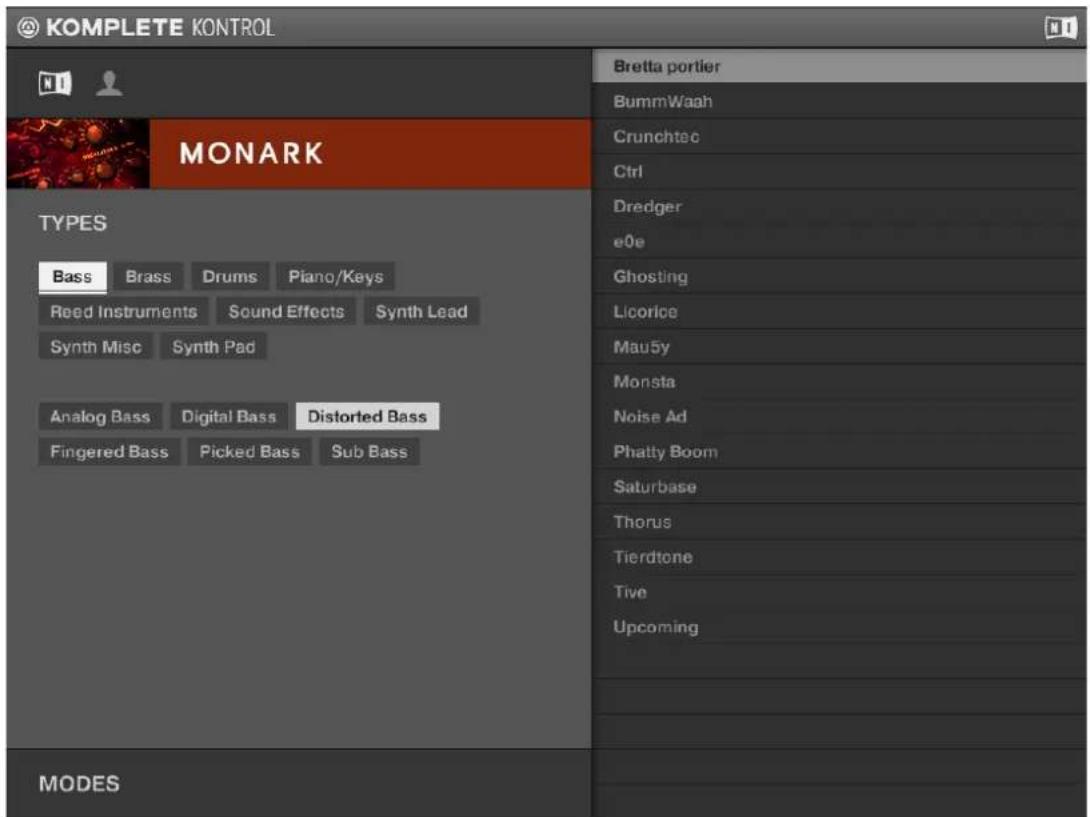The image size is (1090, 817).
Task: Select the Picked Bass sub-type
Action: (250, 452)
